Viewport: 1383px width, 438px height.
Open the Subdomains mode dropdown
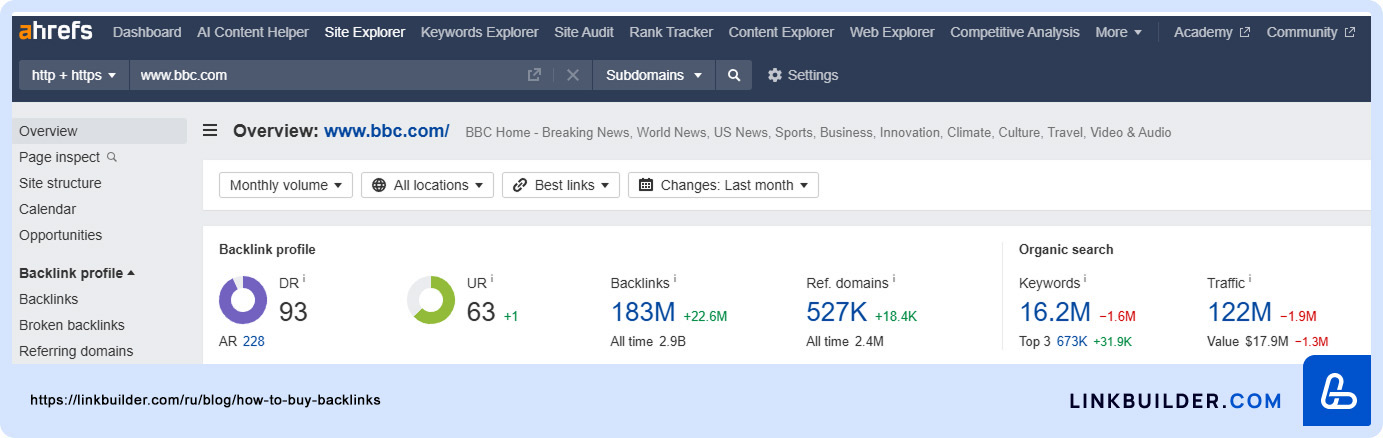(654, 75)
